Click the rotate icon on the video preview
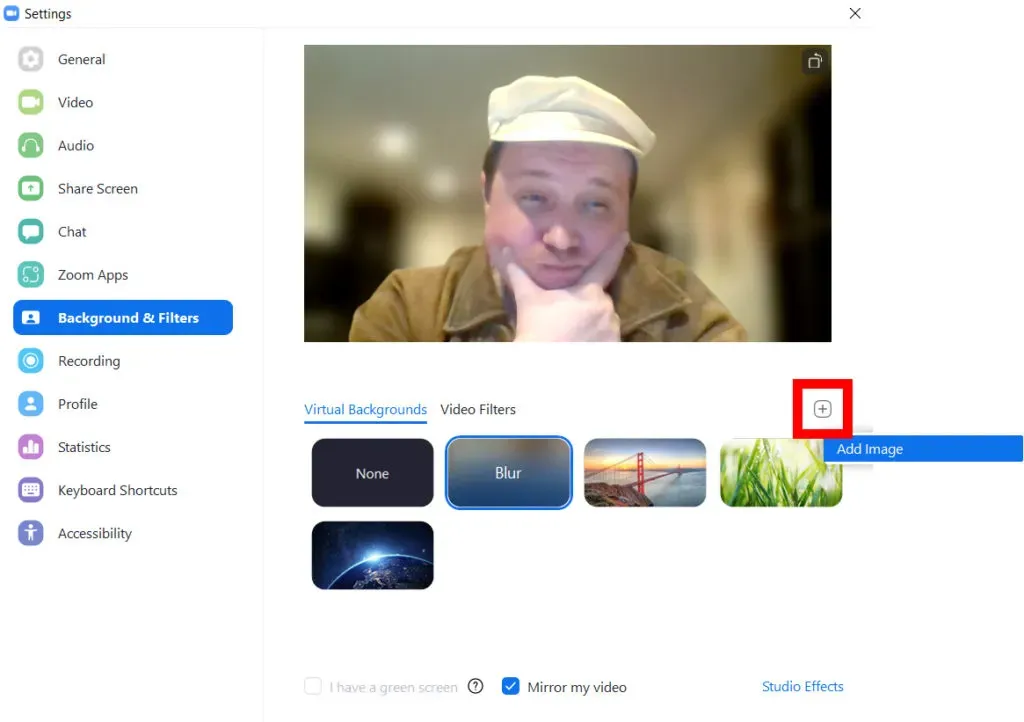Viewport: 1024px width, 722px height. (x=814, y=61)
